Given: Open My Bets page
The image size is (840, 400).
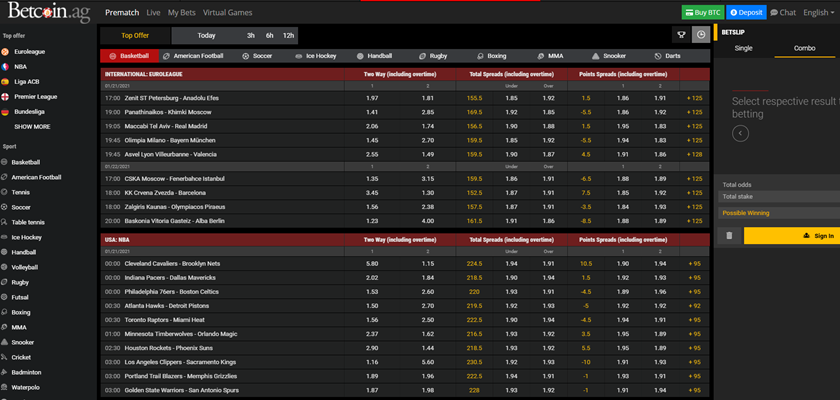Looking at the screenshot, I should click(x=182, y=12).
